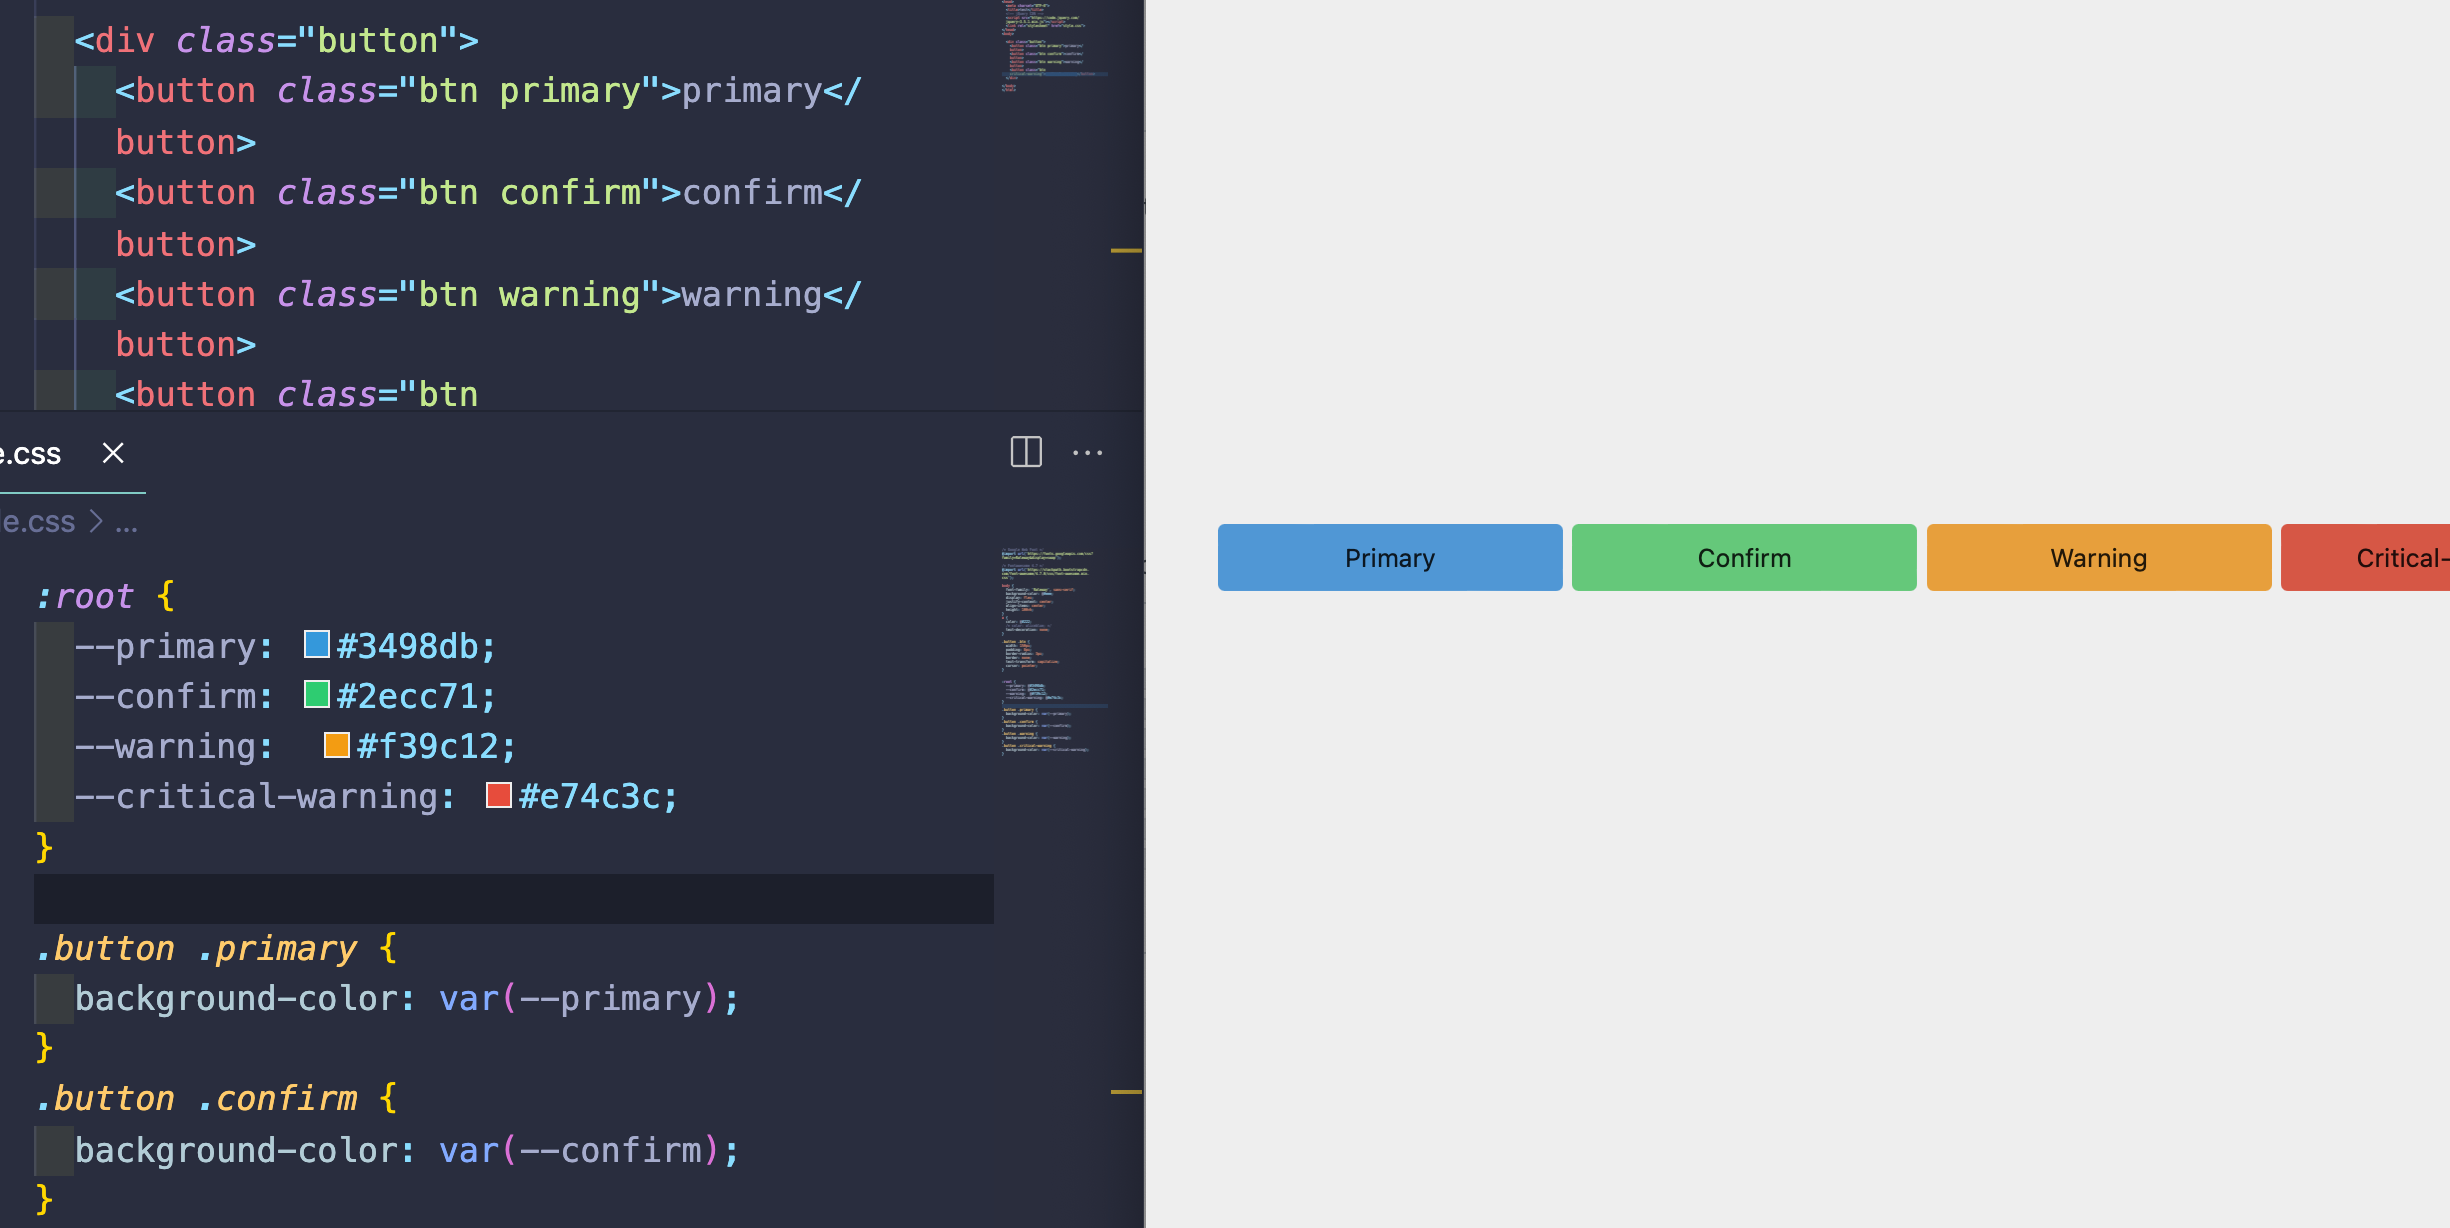
Task: Click the split editor right icon
Action: click(x=1026, y=452)
